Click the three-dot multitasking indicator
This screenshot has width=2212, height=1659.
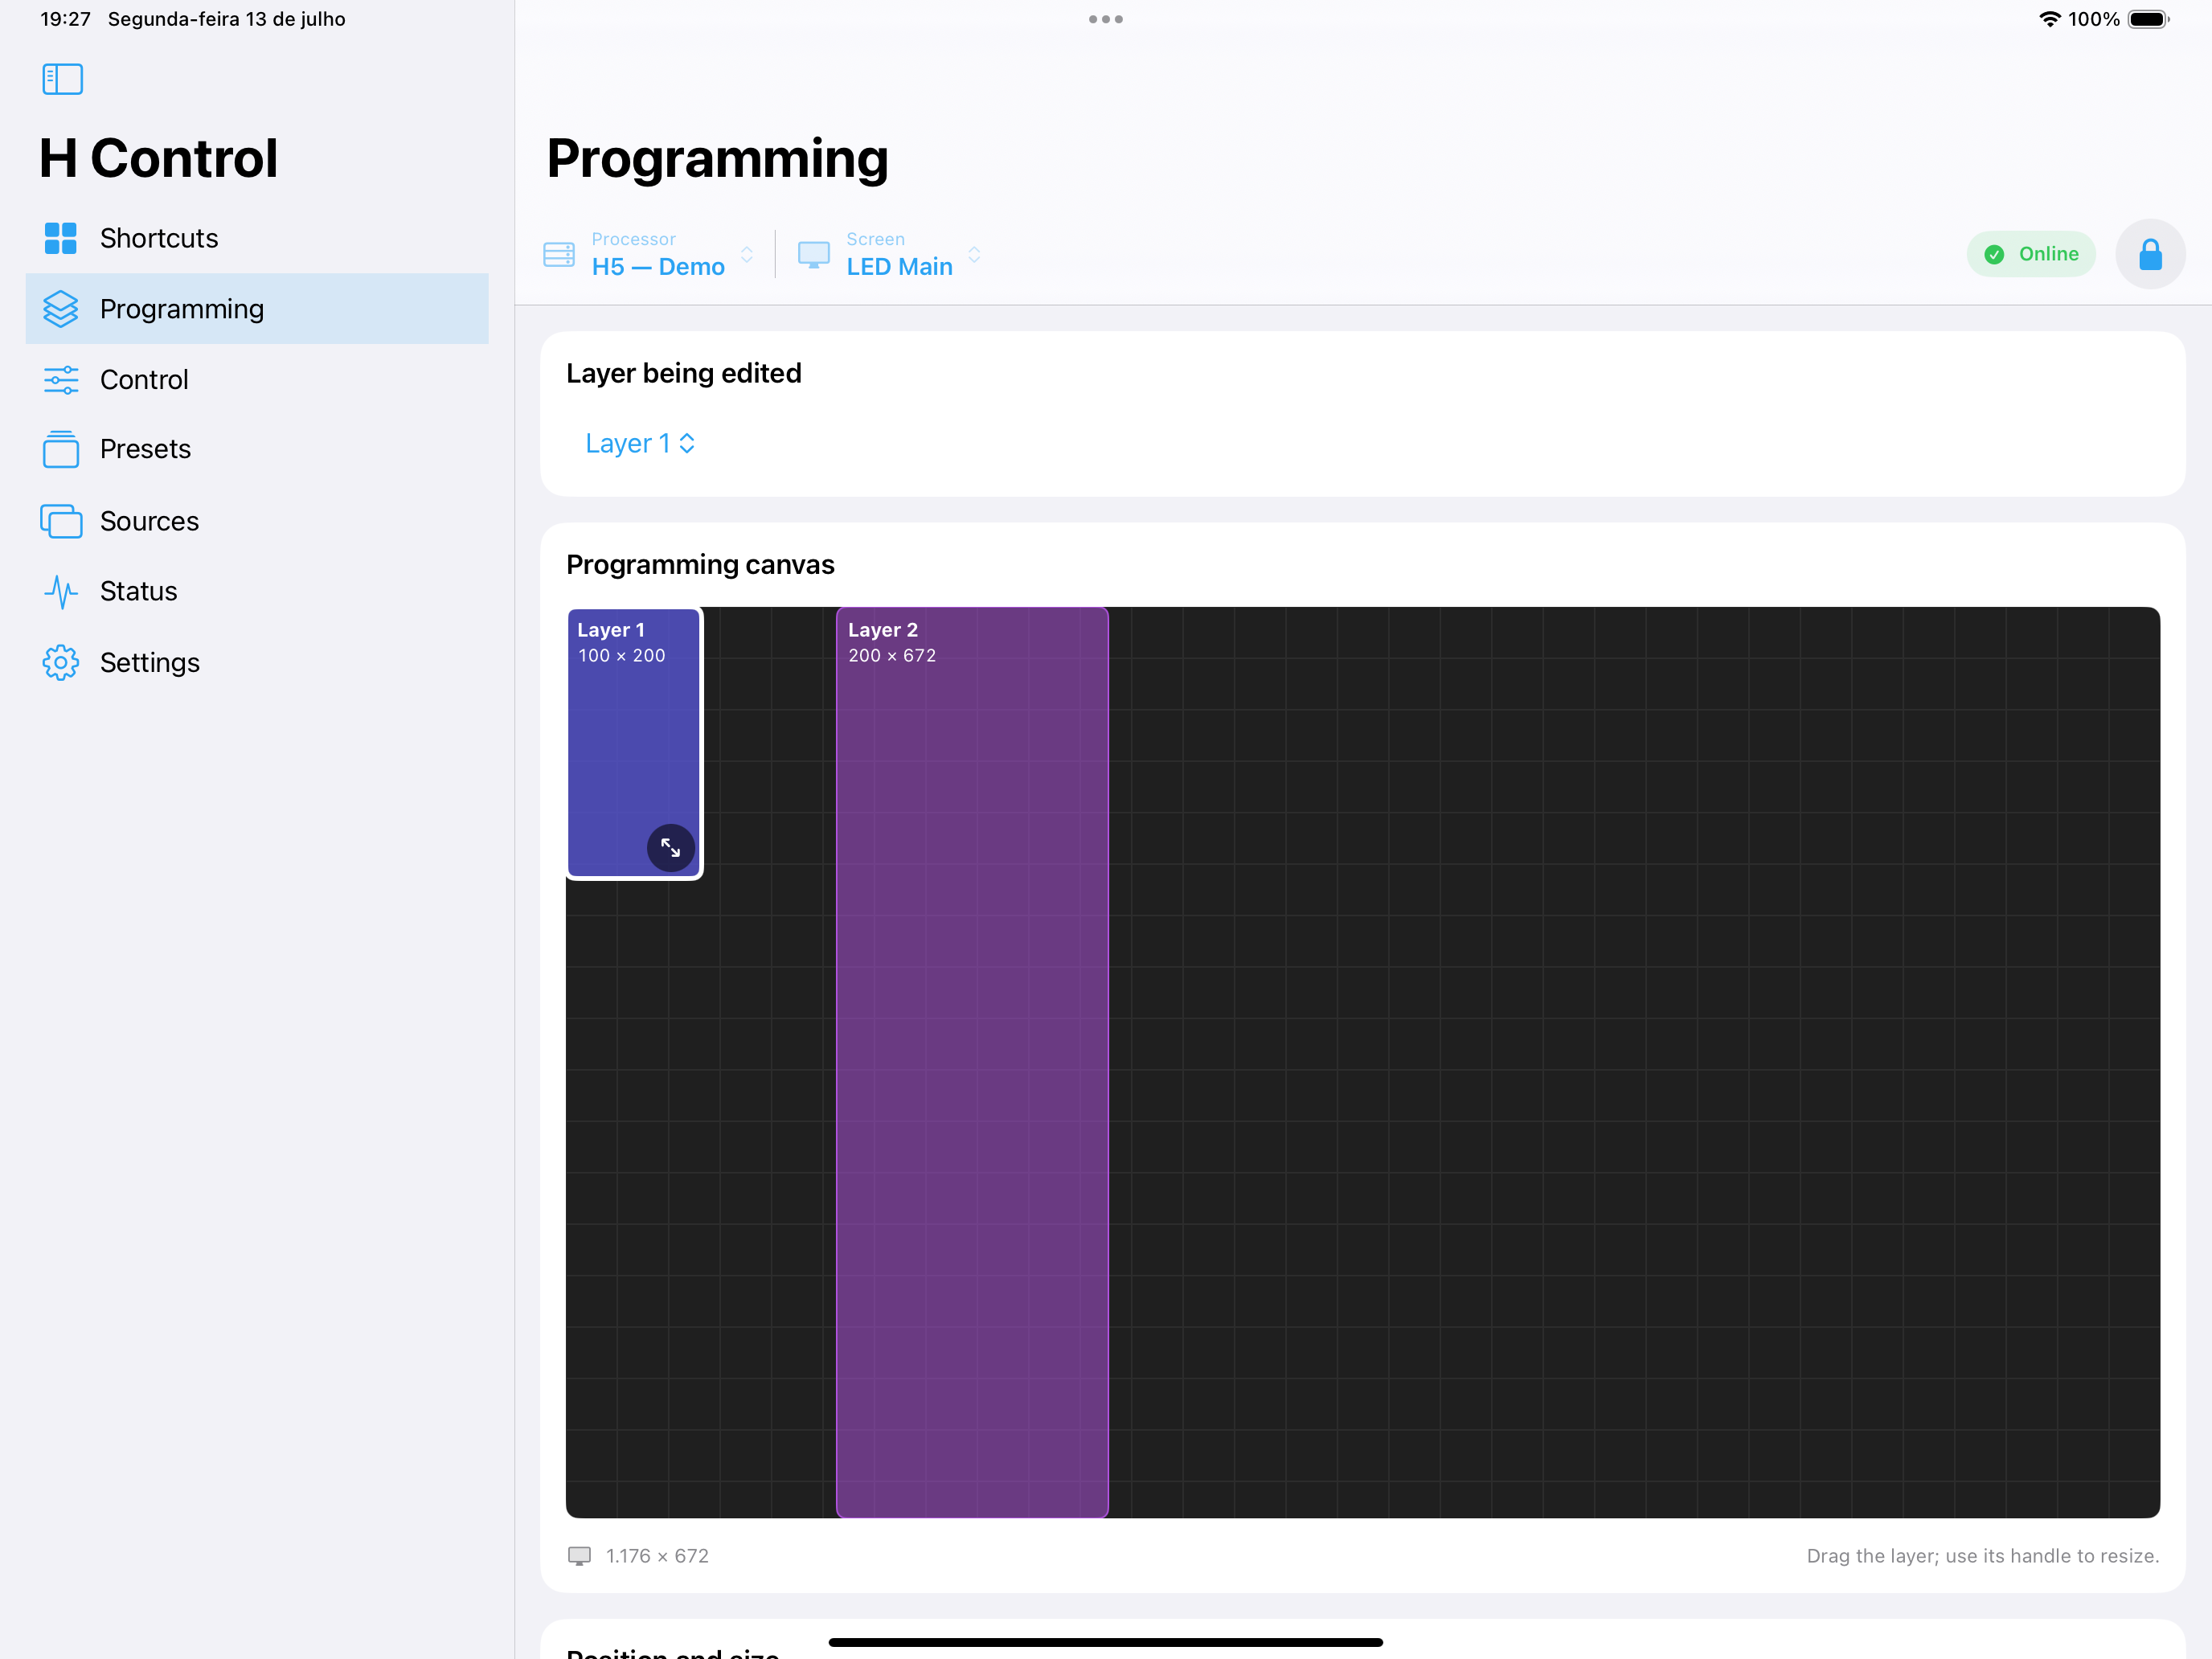tap(1105, 19)
